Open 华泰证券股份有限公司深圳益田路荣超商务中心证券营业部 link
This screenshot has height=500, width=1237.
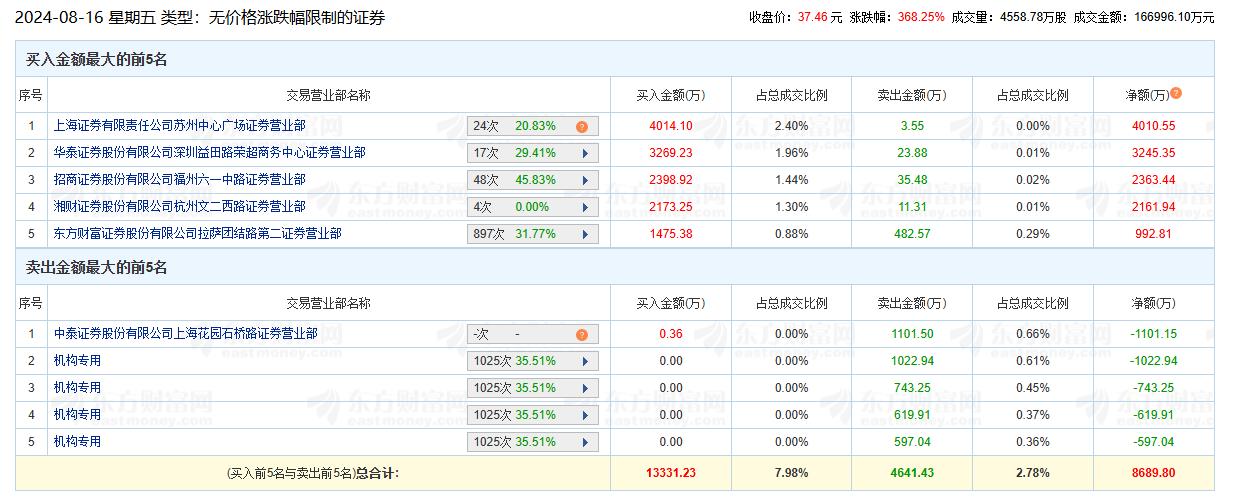[x=209, y=153]
